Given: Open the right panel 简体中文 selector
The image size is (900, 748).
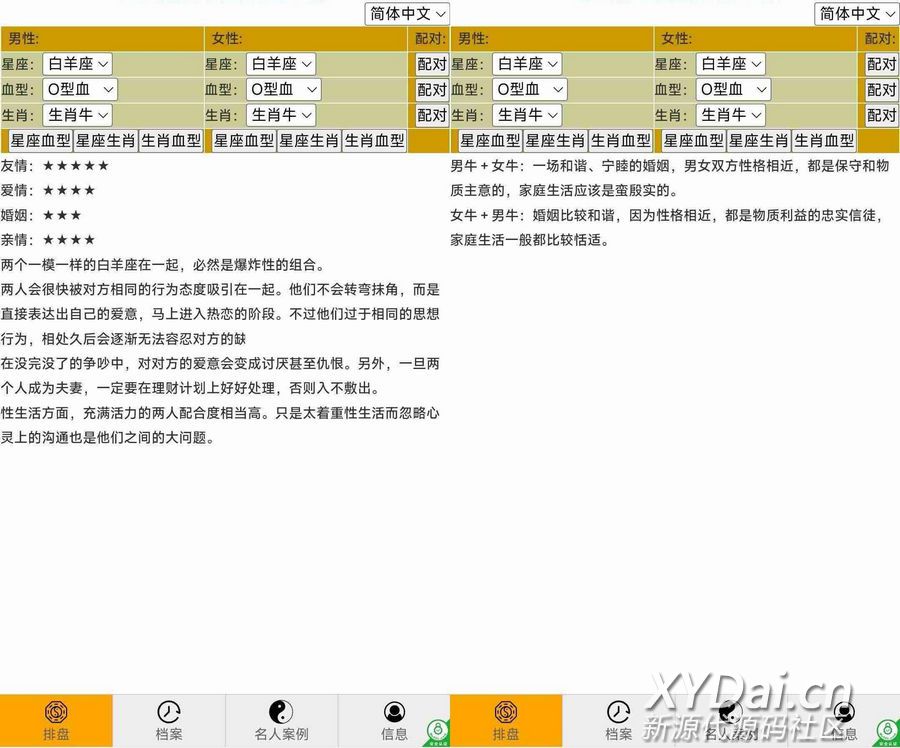Looking at the screenshot, I should [855, 14].
